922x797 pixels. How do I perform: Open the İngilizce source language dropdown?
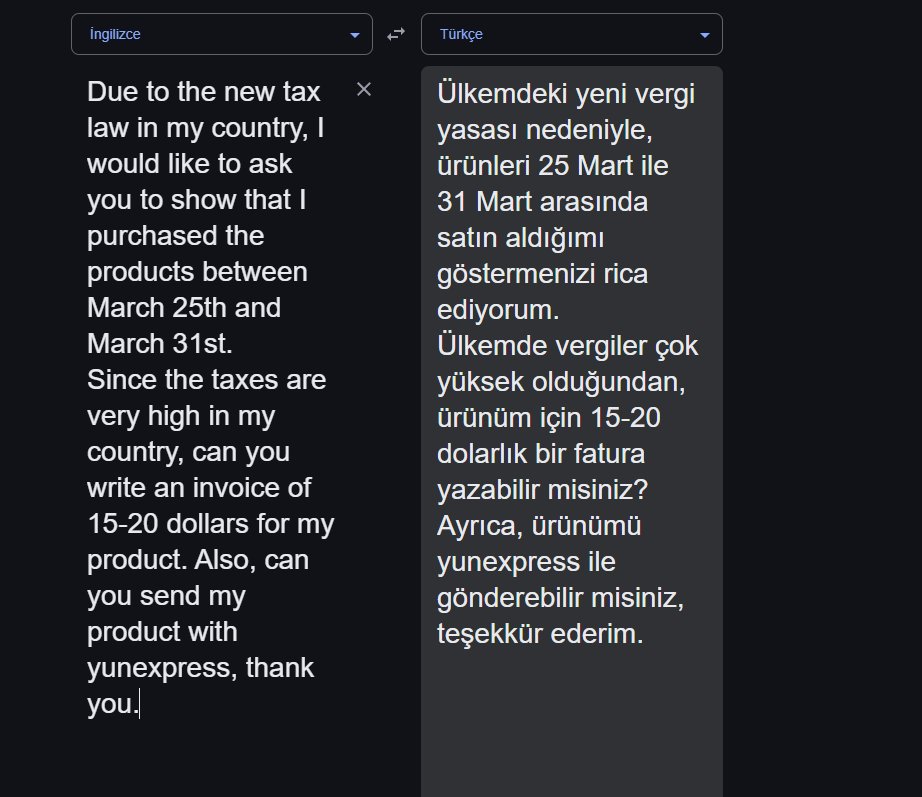221,34
